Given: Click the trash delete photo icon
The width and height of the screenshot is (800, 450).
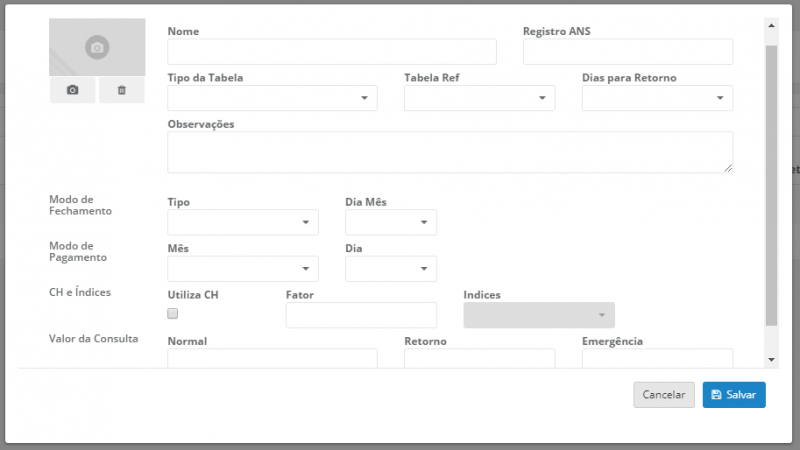Looking at the screenshot, I should [122, 90].
